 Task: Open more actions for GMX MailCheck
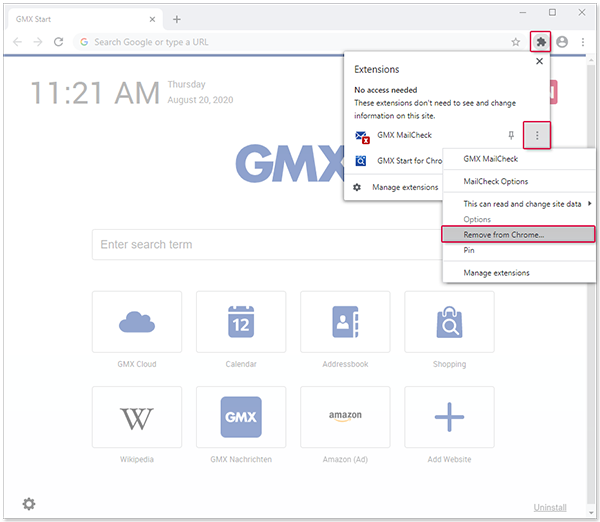pyautogui.click(x=536, y=135)
